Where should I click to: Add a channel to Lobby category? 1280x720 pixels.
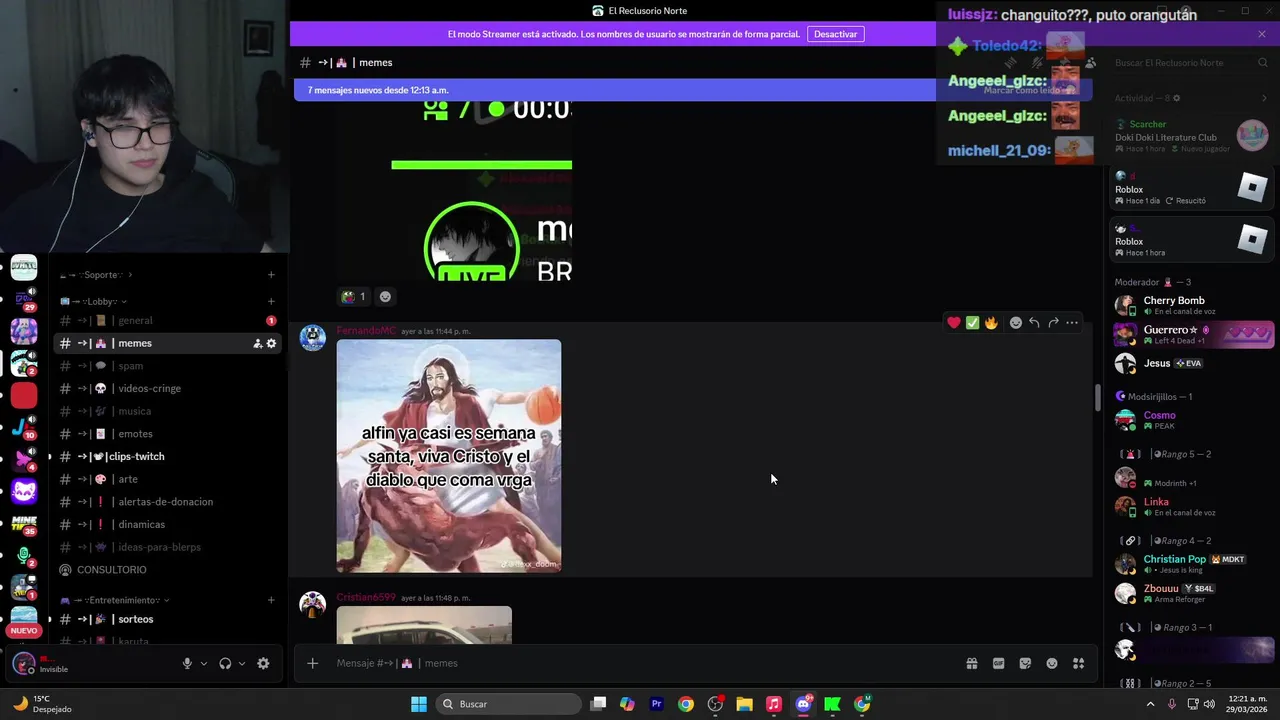(x=271, y=301)
